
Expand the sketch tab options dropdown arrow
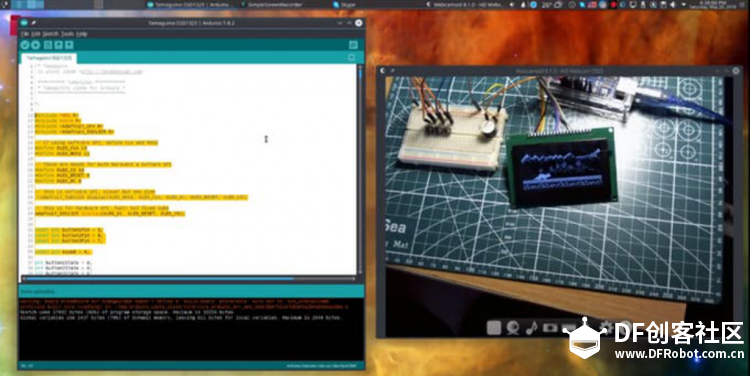coord(352,58)
